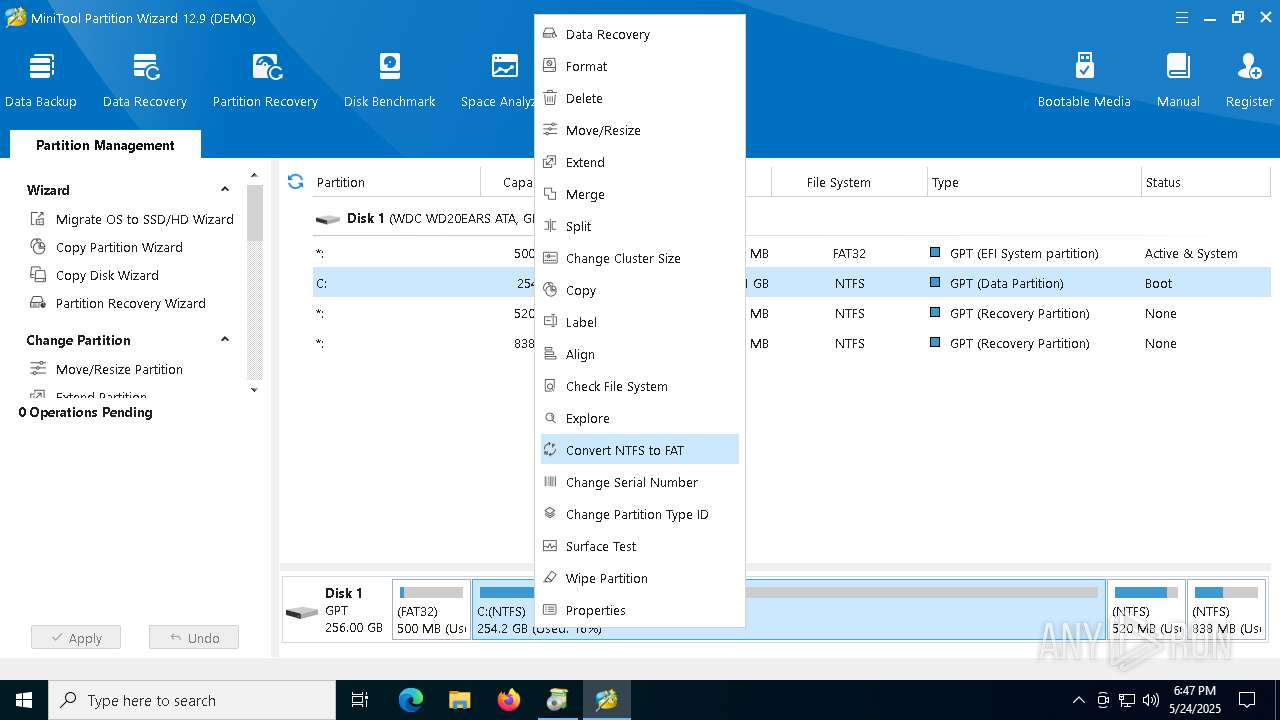Open the Task View button

click(361, 700)
